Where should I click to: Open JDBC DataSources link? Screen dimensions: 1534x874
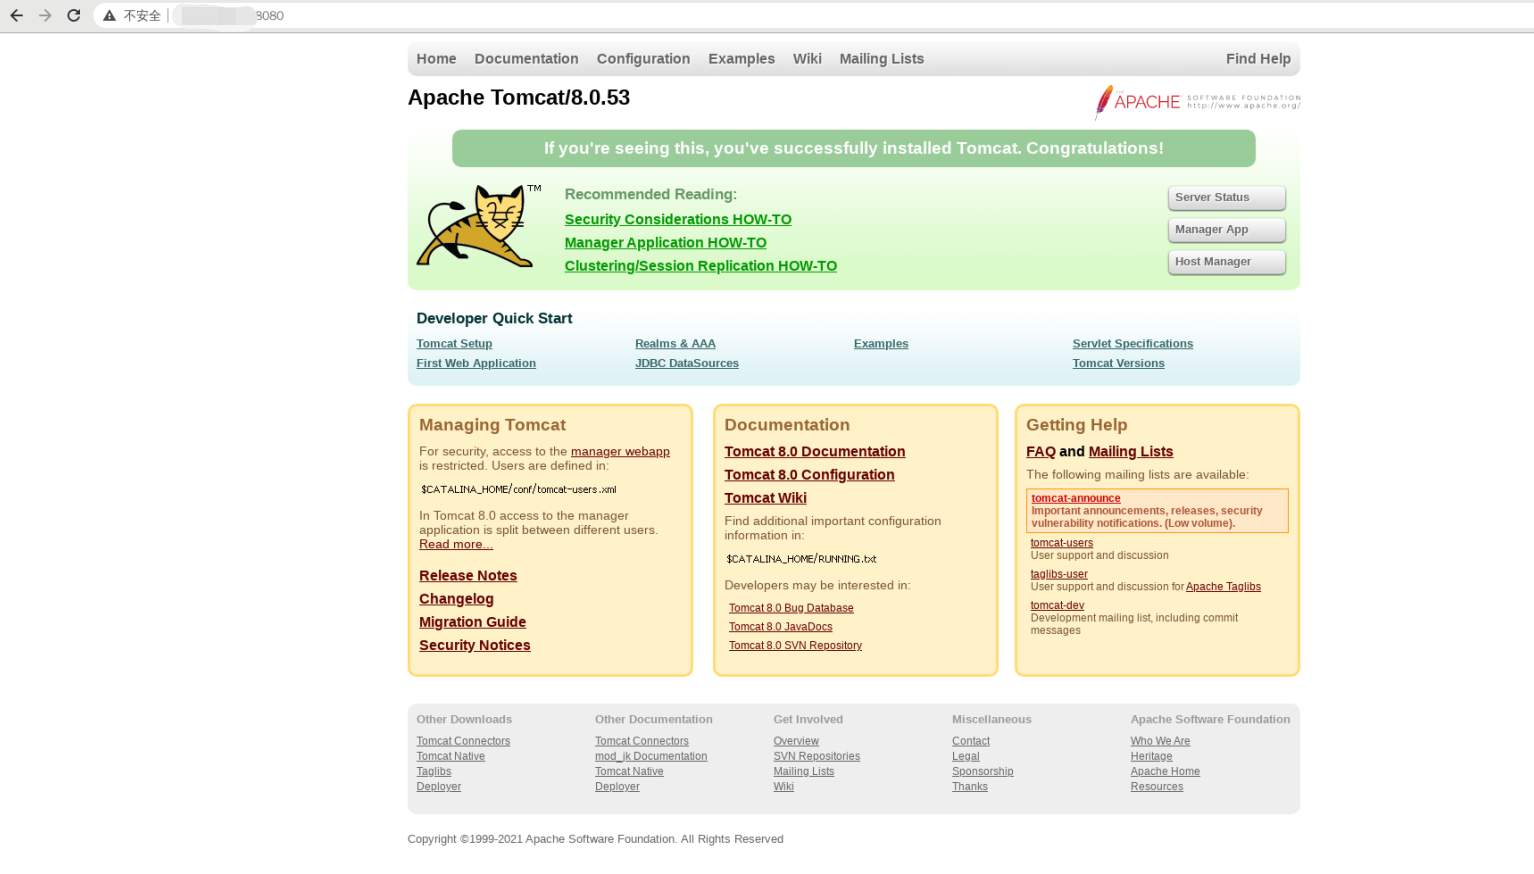click(x=687, y=364)
